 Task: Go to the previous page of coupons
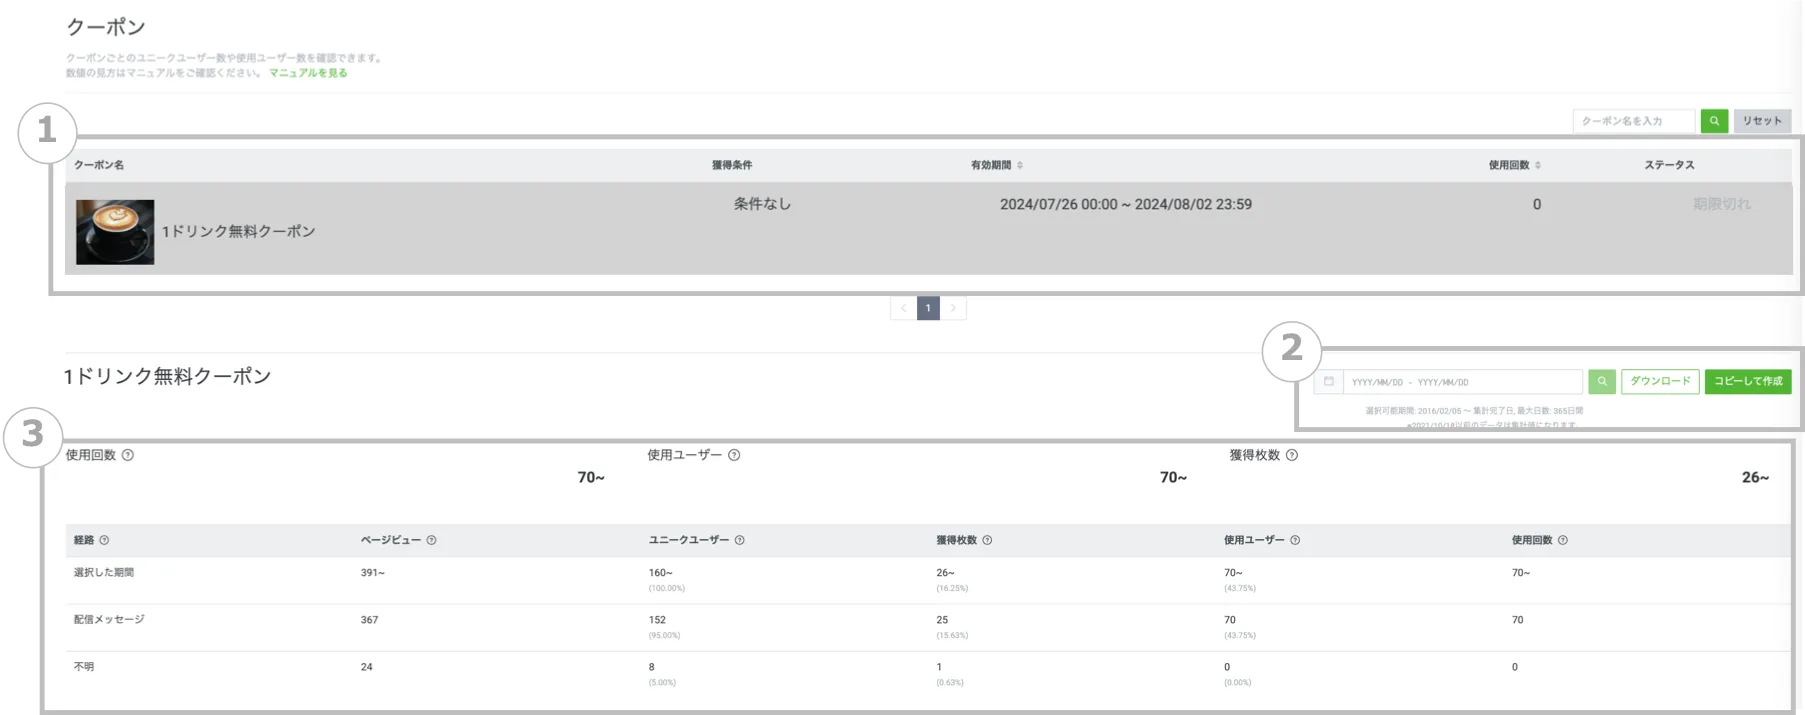click(903, 308)
